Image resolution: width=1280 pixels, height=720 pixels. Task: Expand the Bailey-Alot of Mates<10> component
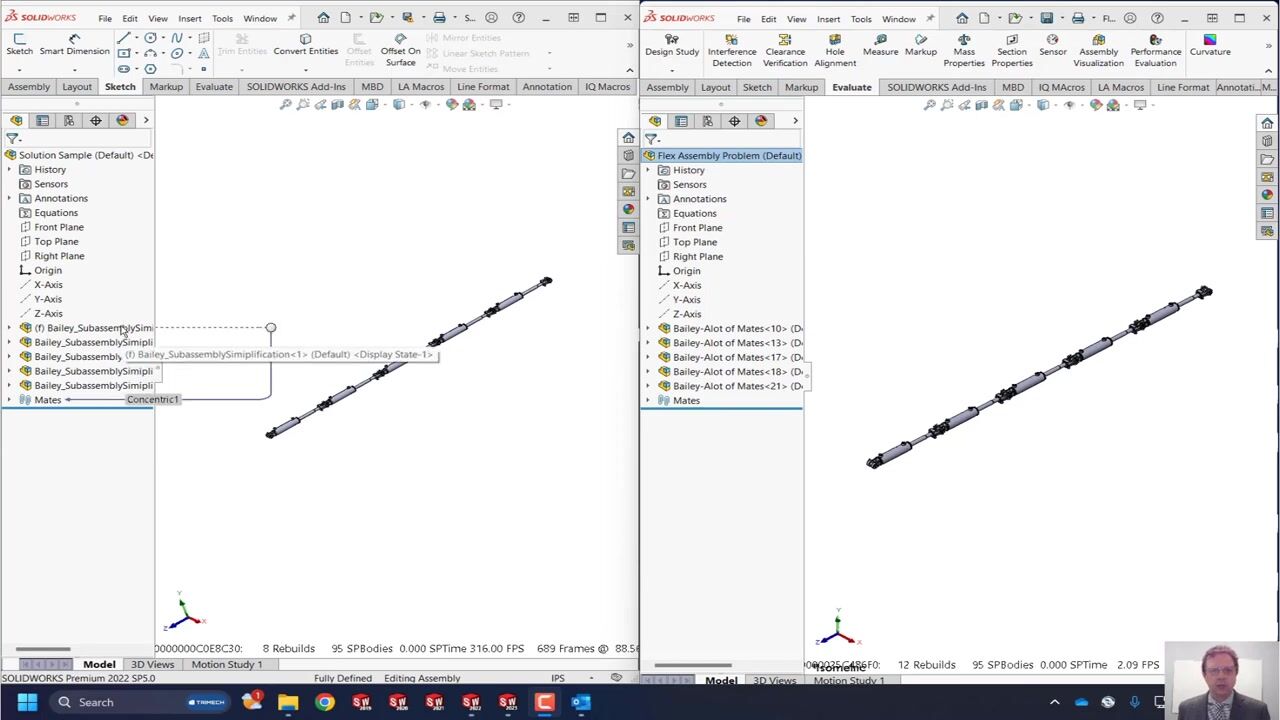pos(648,328)
